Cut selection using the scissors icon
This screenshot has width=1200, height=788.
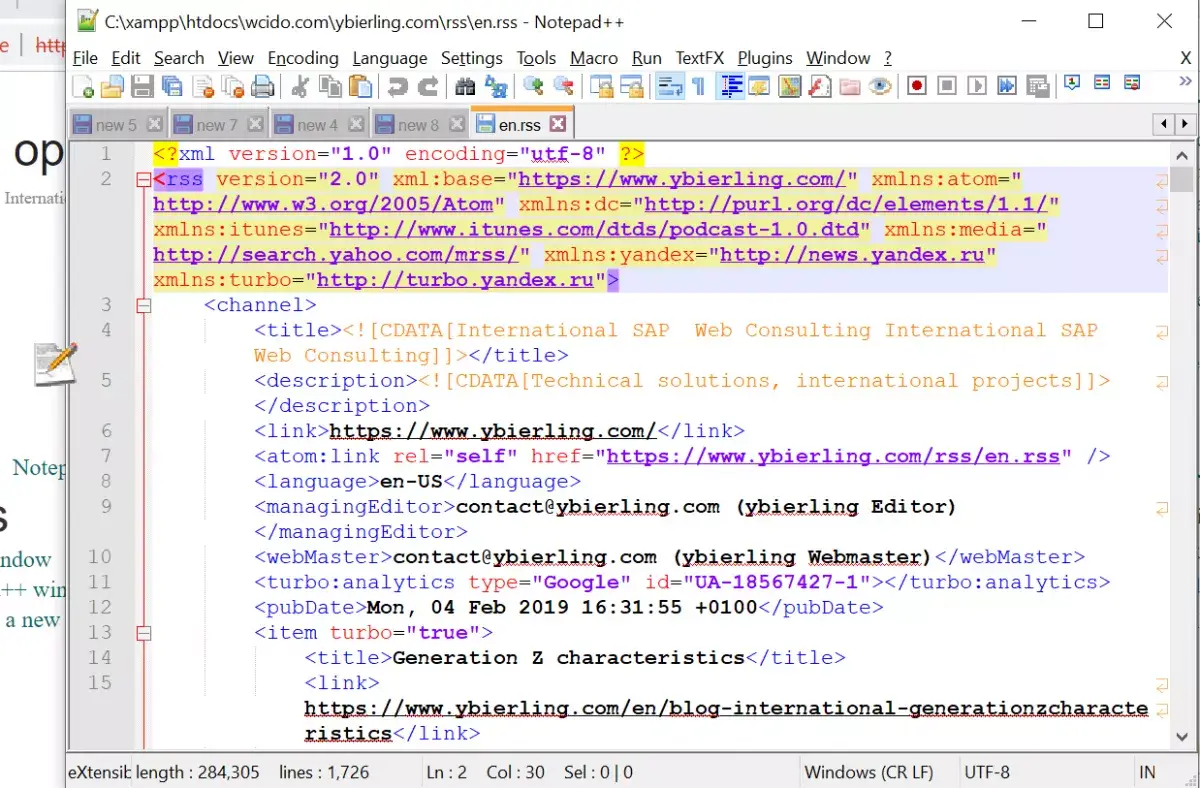pos(299,87)
